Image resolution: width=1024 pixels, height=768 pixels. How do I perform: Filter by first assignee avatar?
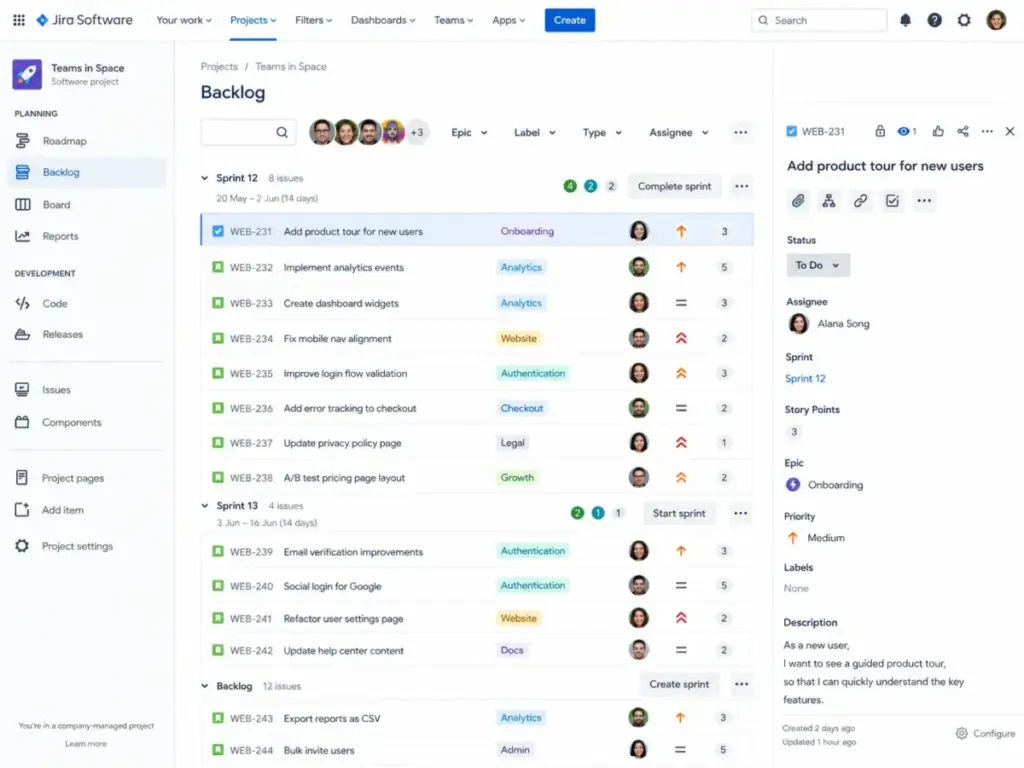coord(321,133)
